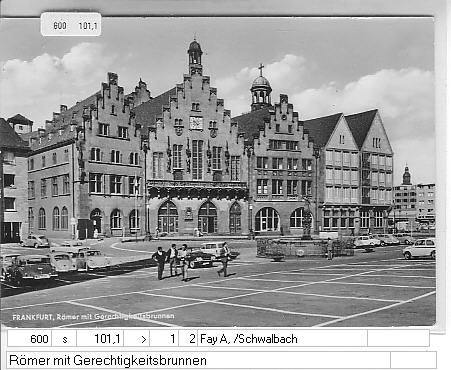Click the white 600 101,1 label sticker

(x=71, y=25)
